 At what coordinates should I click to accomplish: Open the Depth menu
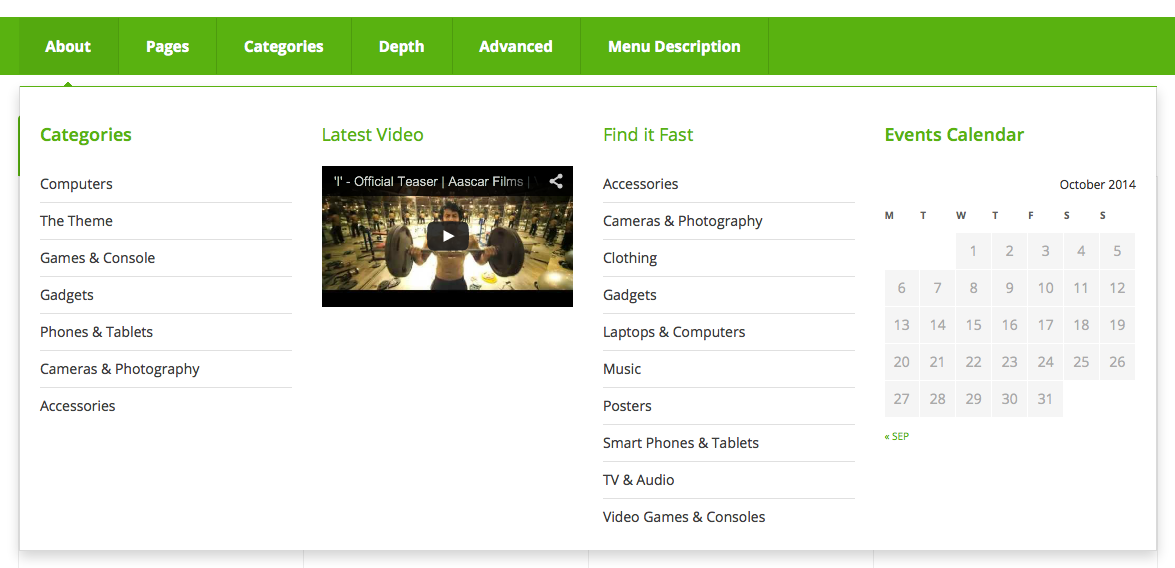(402, 46)
